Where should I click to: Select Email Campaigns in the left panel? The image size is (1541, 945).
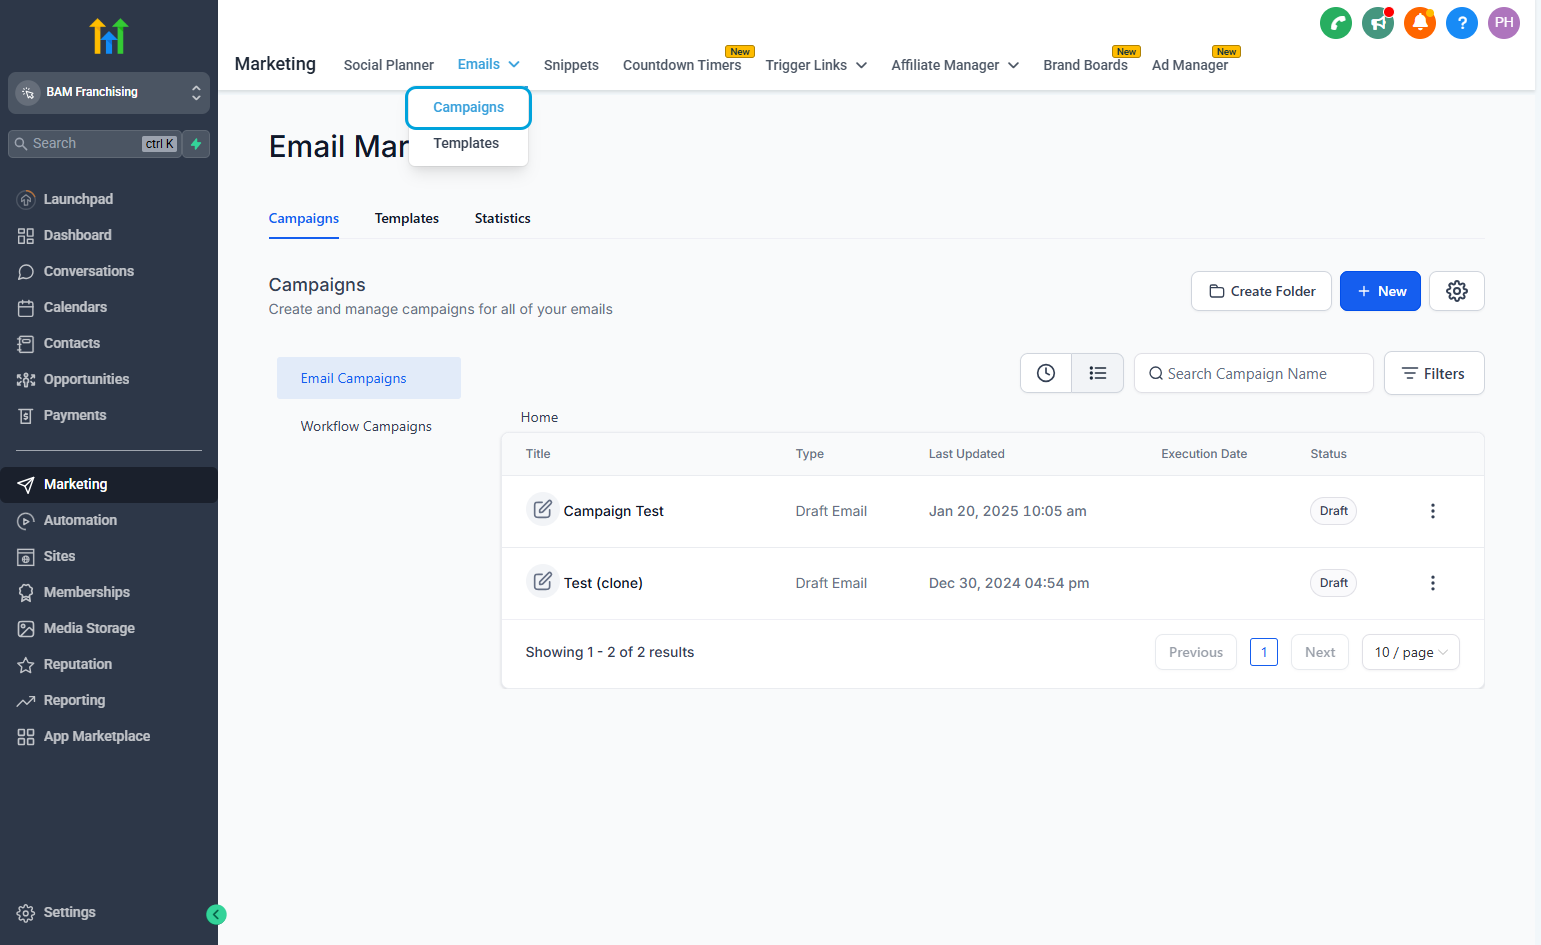pos(369,378)
